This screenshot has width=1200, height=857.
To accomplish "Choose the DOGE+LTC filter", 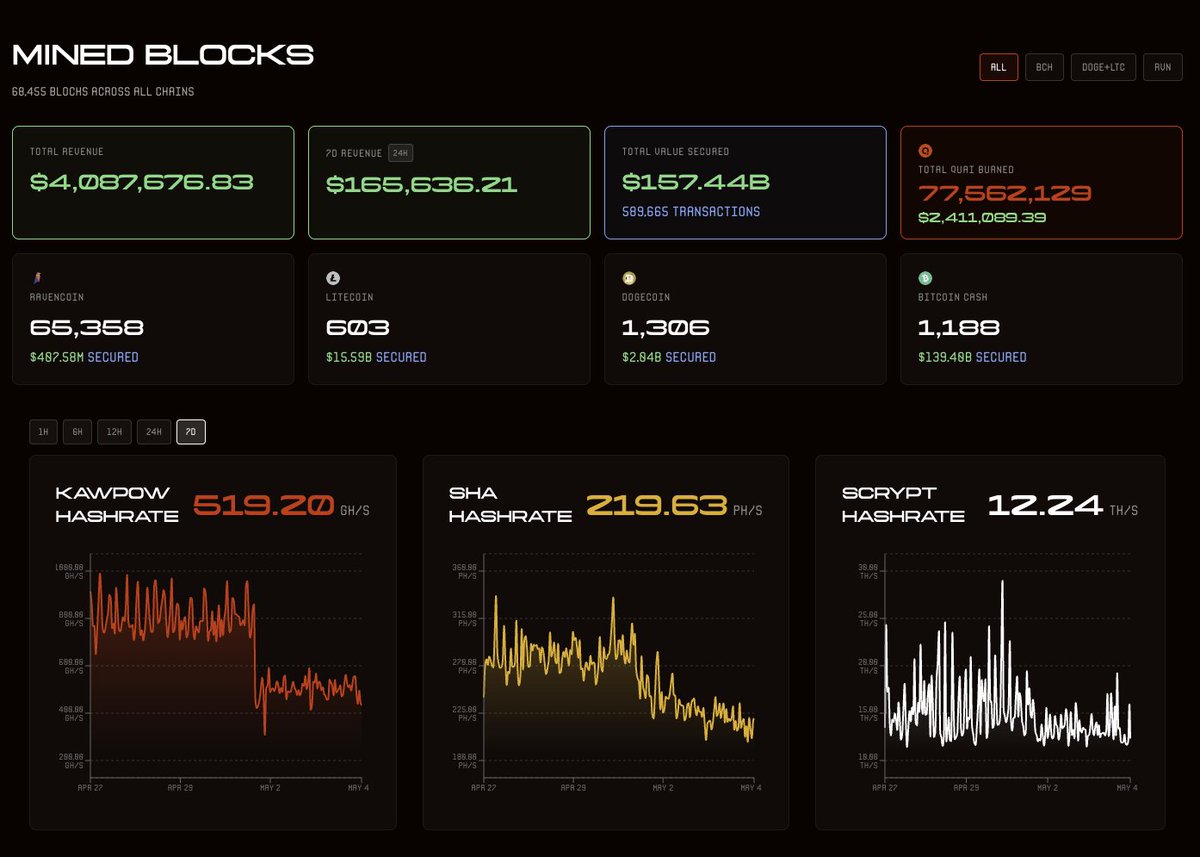I will coord(1103,67).
